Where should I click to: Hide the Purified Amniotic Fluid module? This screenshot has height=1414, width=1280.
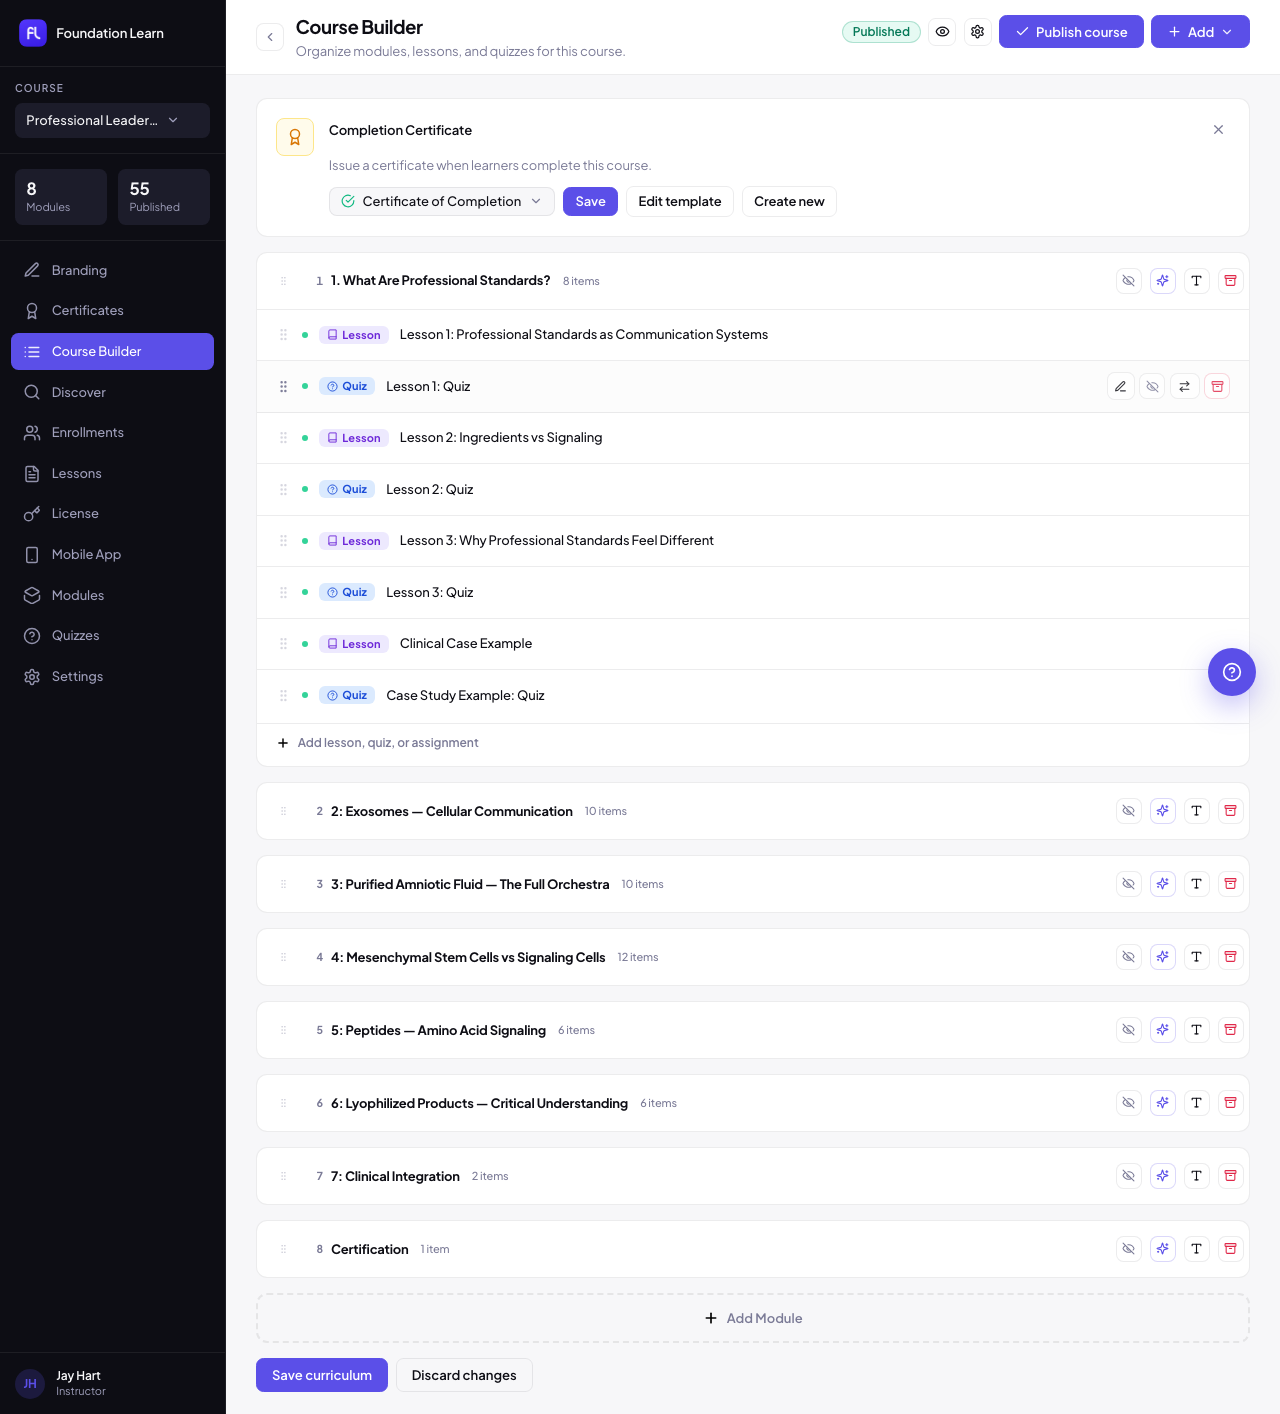click(1129, 884)
